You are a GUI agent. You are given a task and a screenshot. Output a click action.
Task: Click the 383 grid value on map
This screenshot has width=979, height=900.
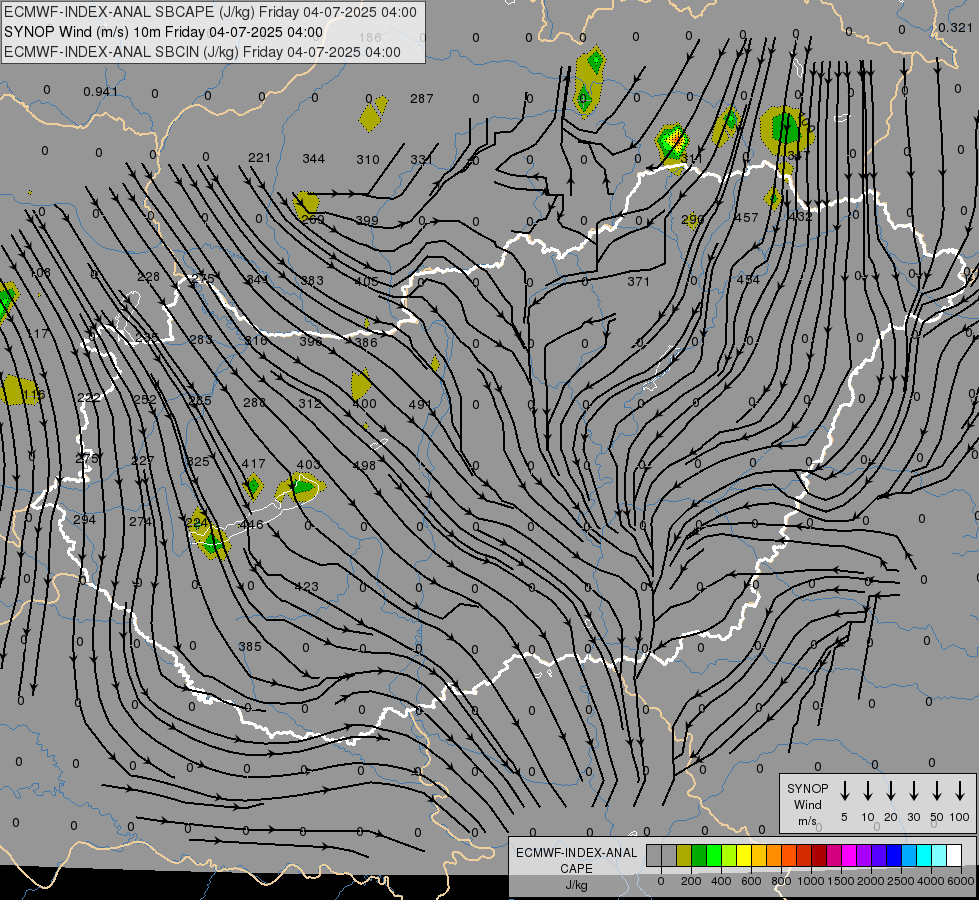pos(312,280)
